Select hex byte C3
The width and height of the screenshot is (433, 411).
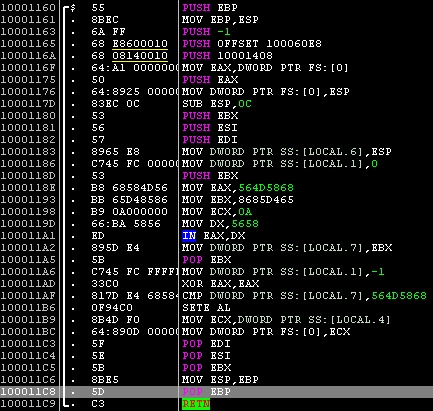click(98, 404)
